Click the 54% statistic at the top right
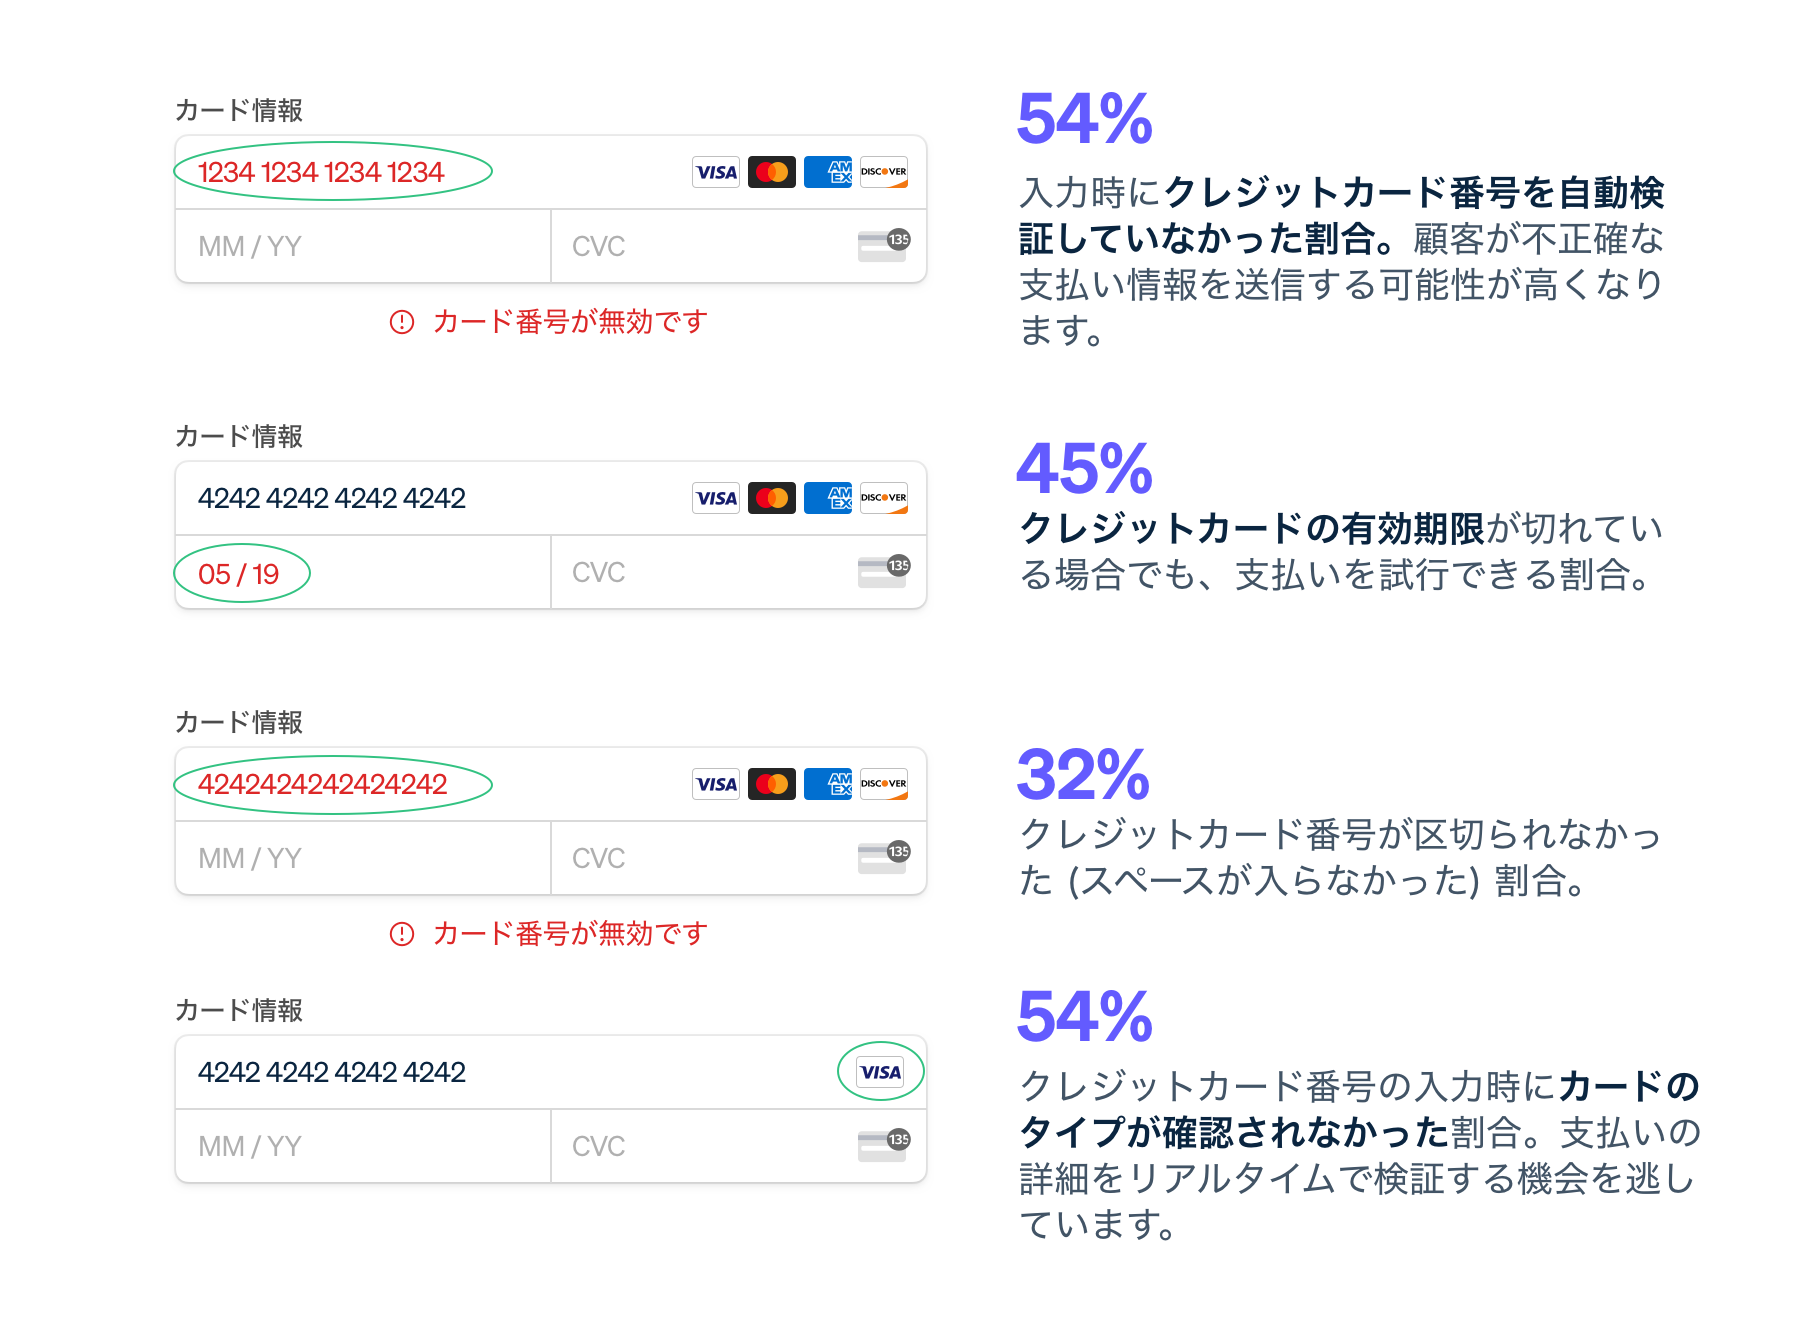 [1083, 120]
